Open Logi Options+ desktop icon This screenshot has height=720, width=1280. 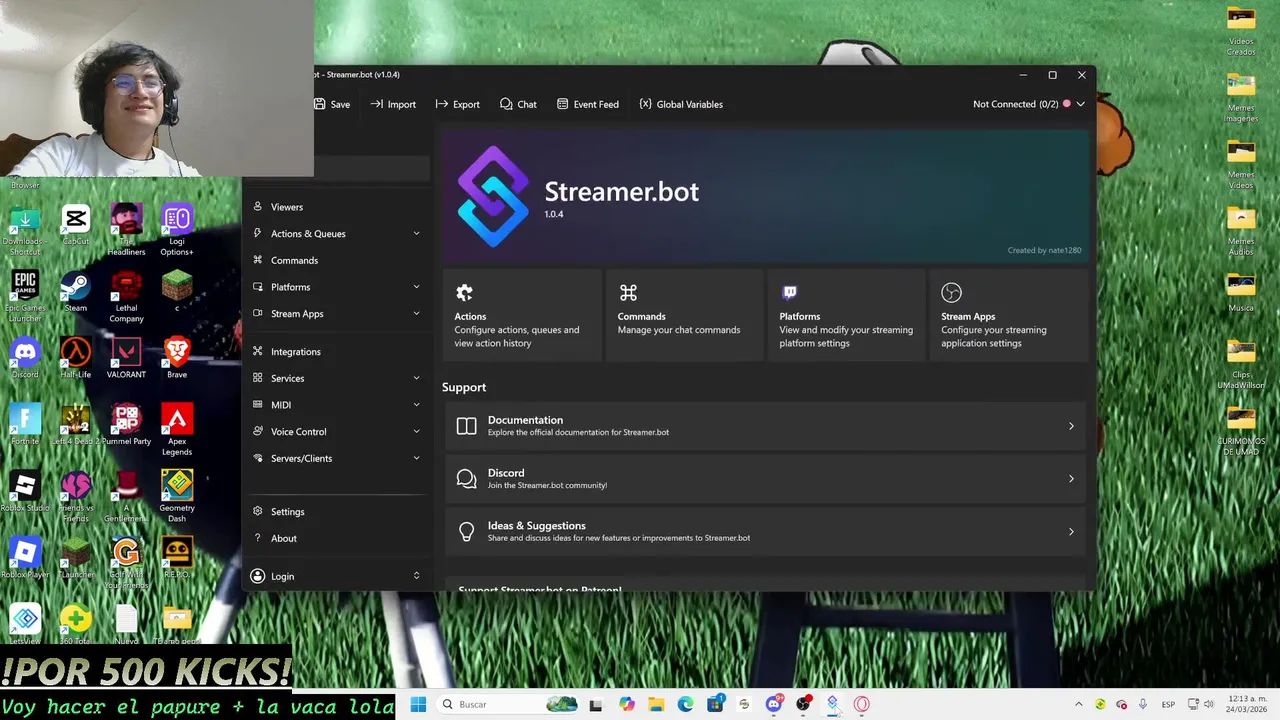177,230
